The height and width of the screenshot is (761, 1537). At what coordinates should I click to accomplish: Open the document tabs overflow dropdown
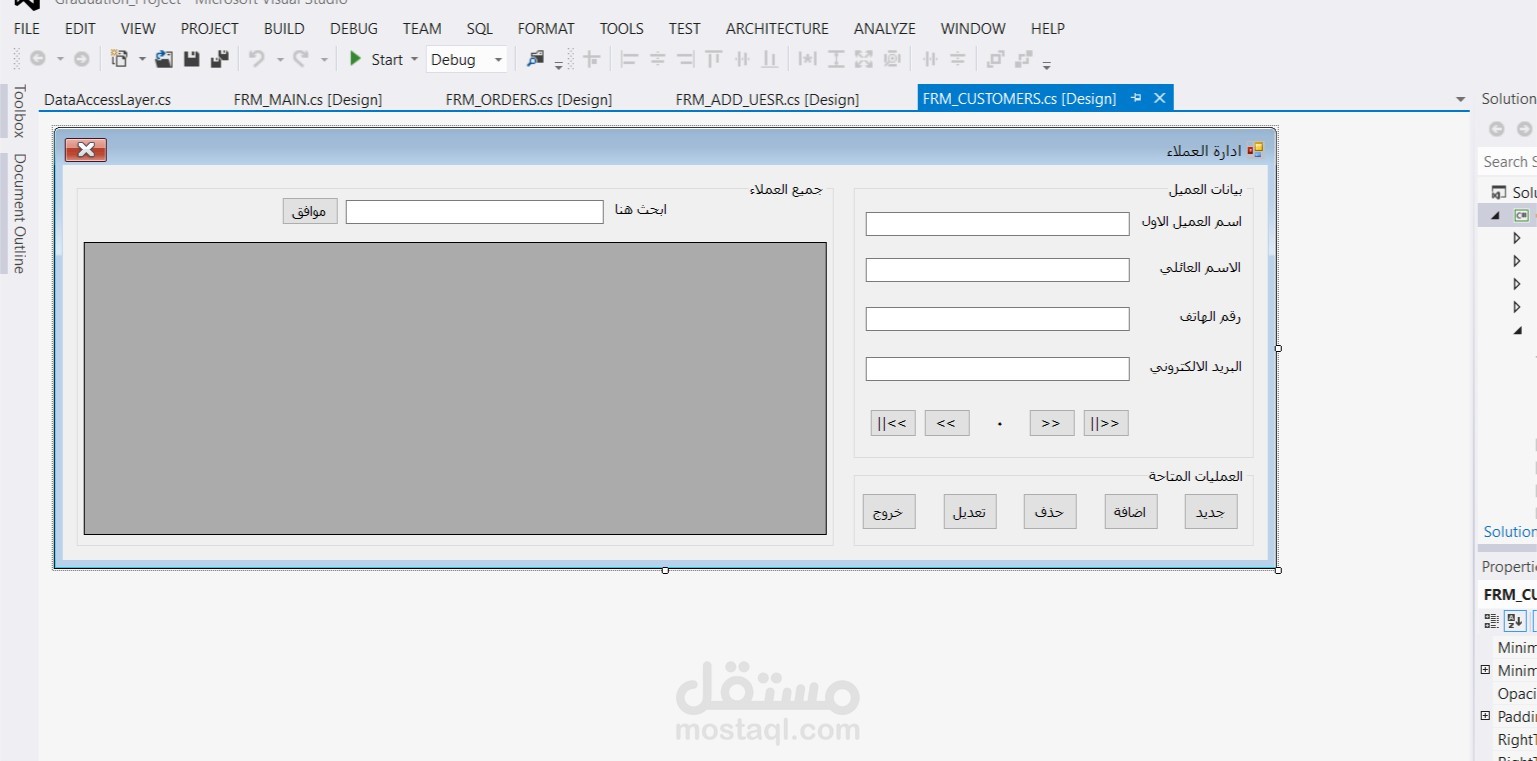[x=1460, y=99]
